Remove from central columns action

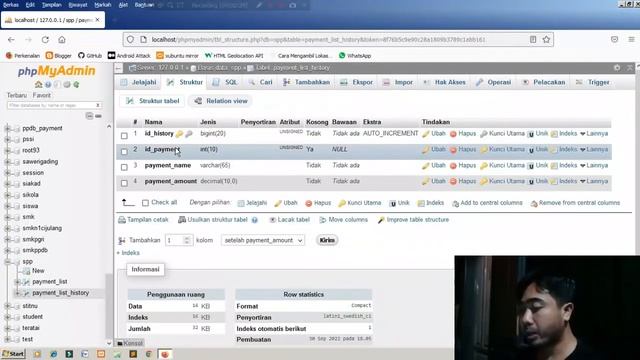pos(575,203)
